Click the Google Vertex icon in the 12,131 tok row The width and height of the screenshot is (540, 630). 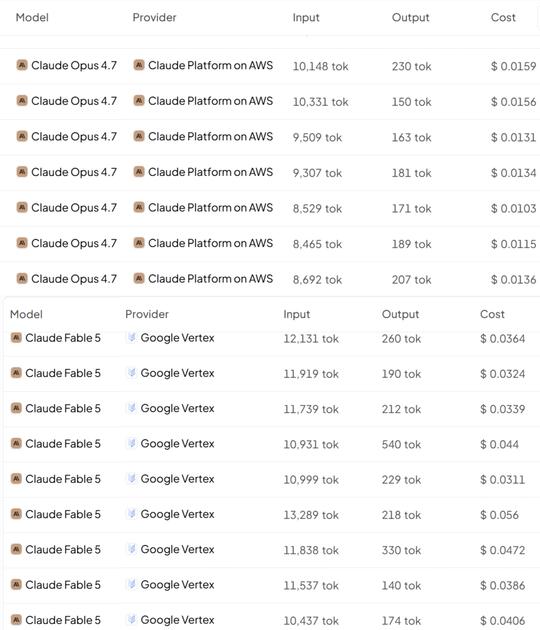tap(131, 338)
